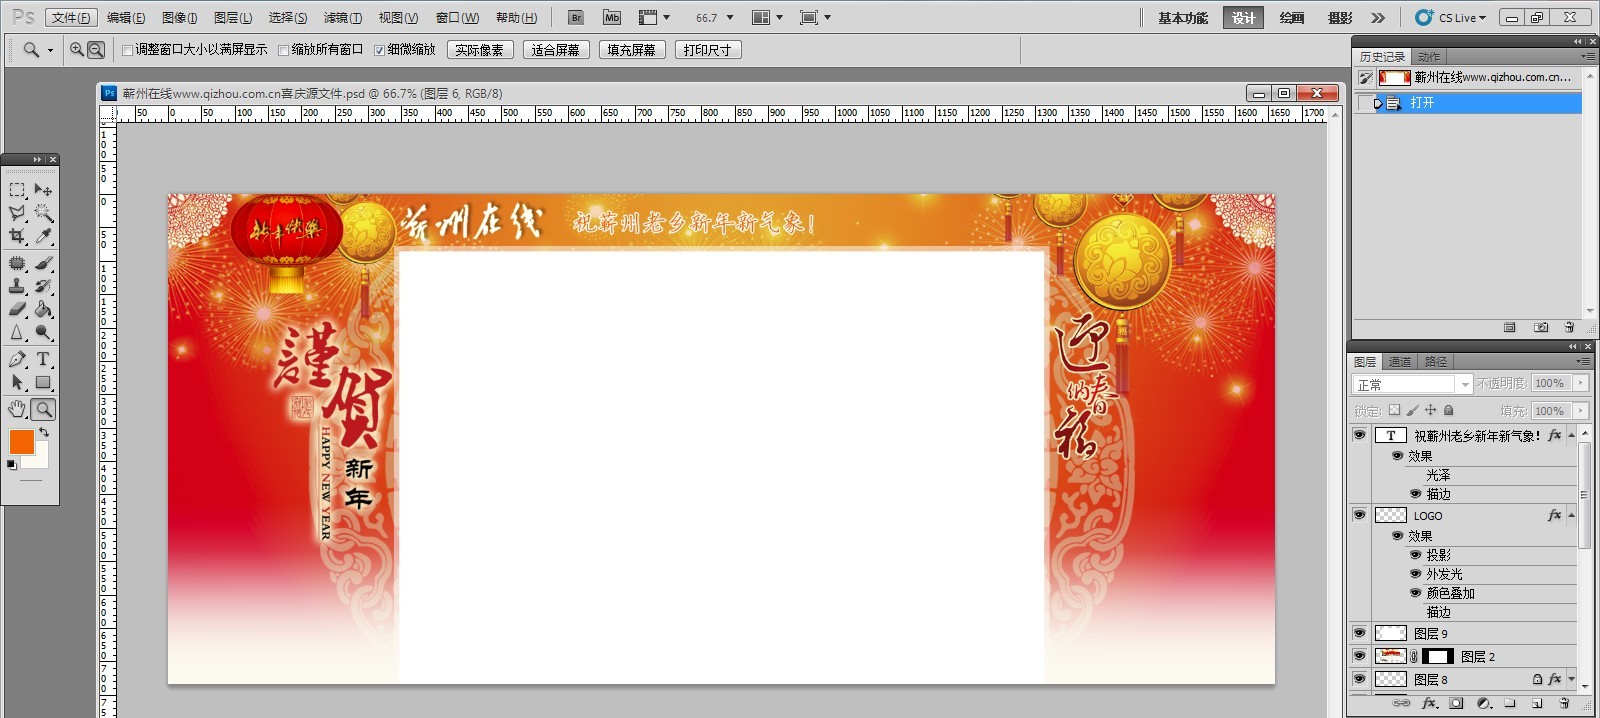Open the 文件(F) menu

coord(71,17)
